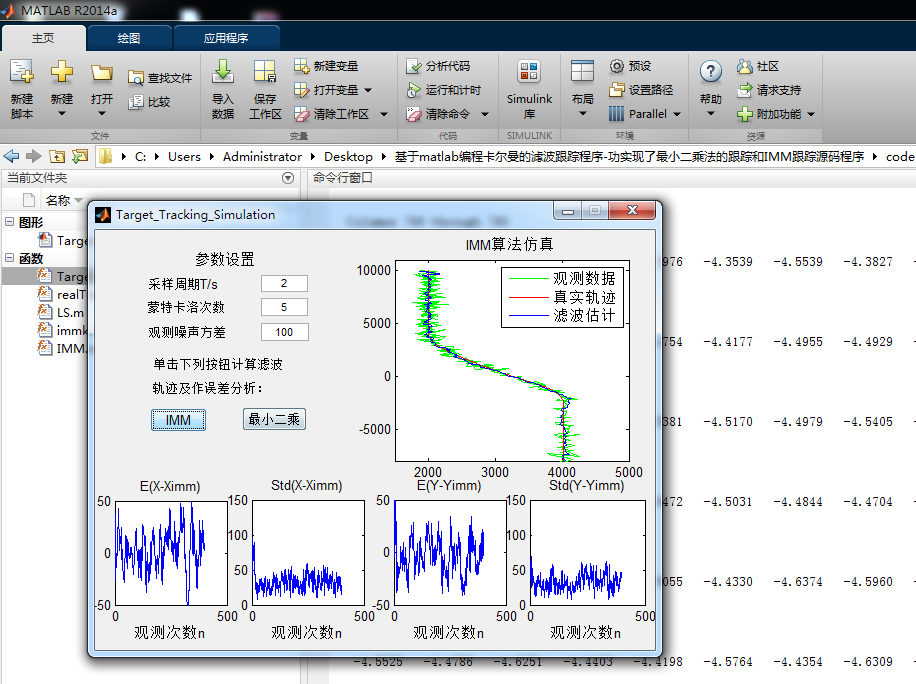Click the E(X-Ximm) plot
The height and width of the screenshot is (684, 916).
pyautogui.click(x=171, y=553)
